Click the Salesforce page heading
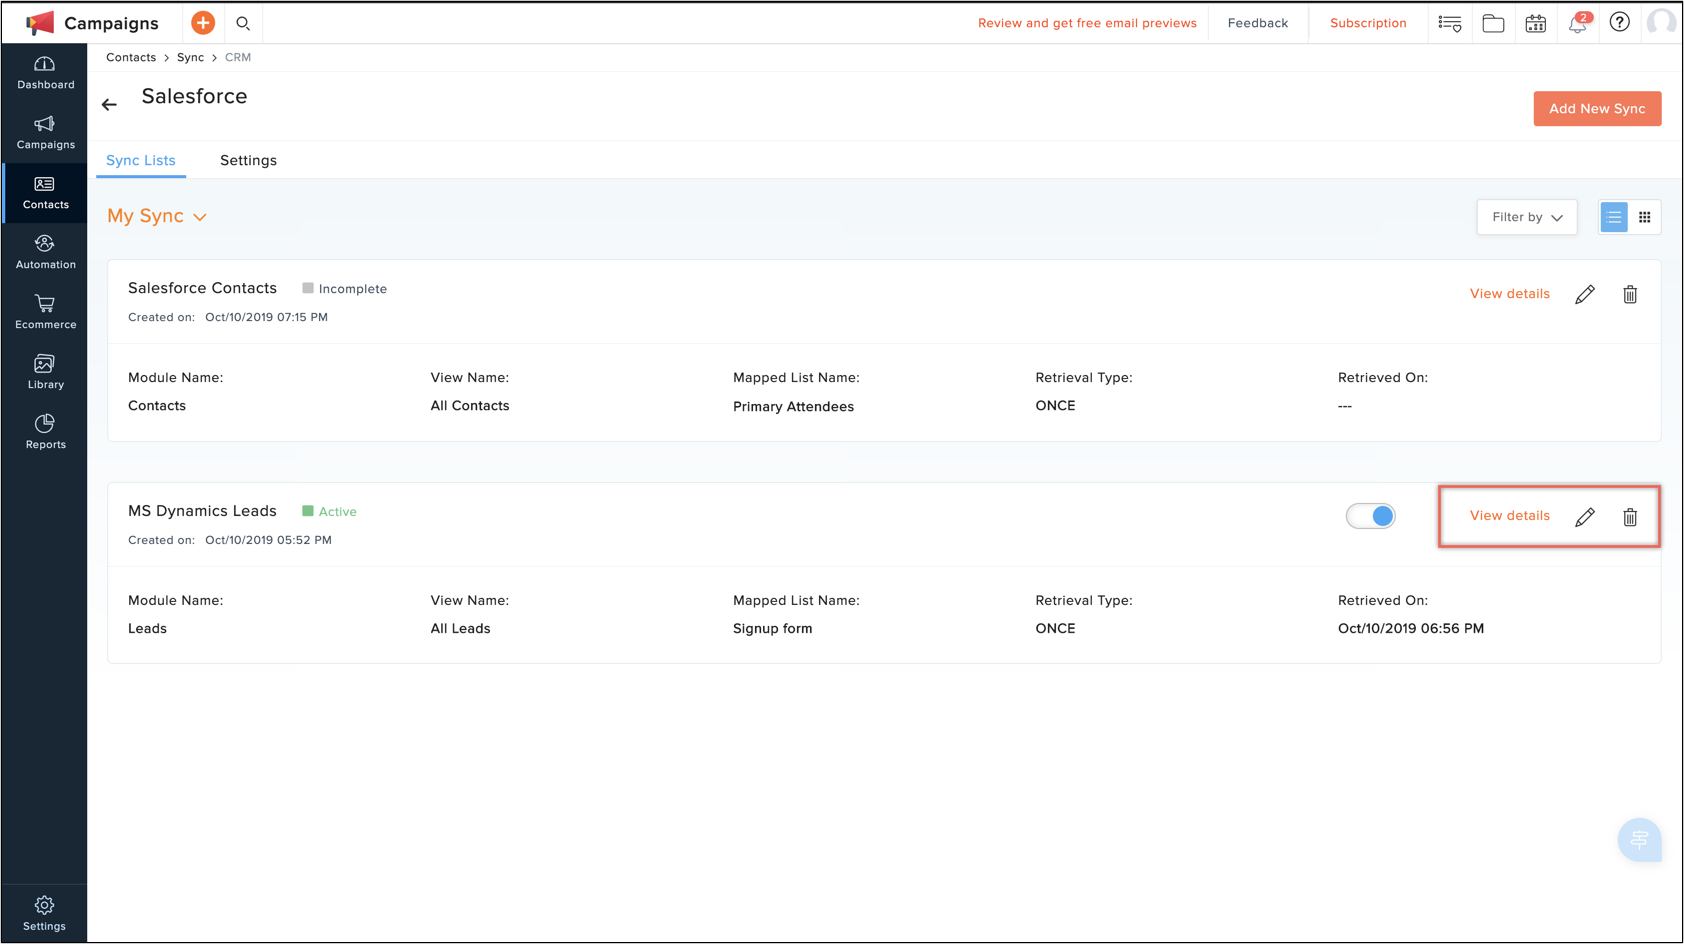This screenshot has height=944, width=1684. click(x=194, y=96)
